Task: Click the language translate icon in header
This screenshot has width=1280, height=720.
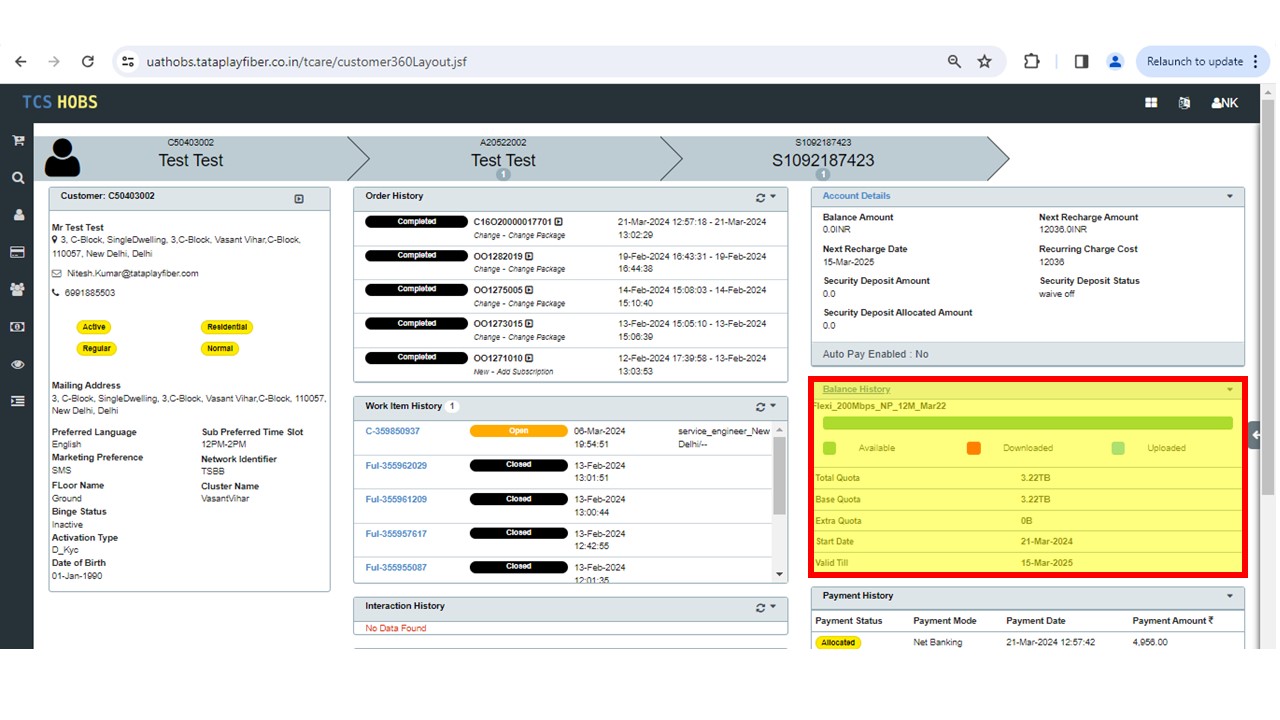Action: [1184, 102]
